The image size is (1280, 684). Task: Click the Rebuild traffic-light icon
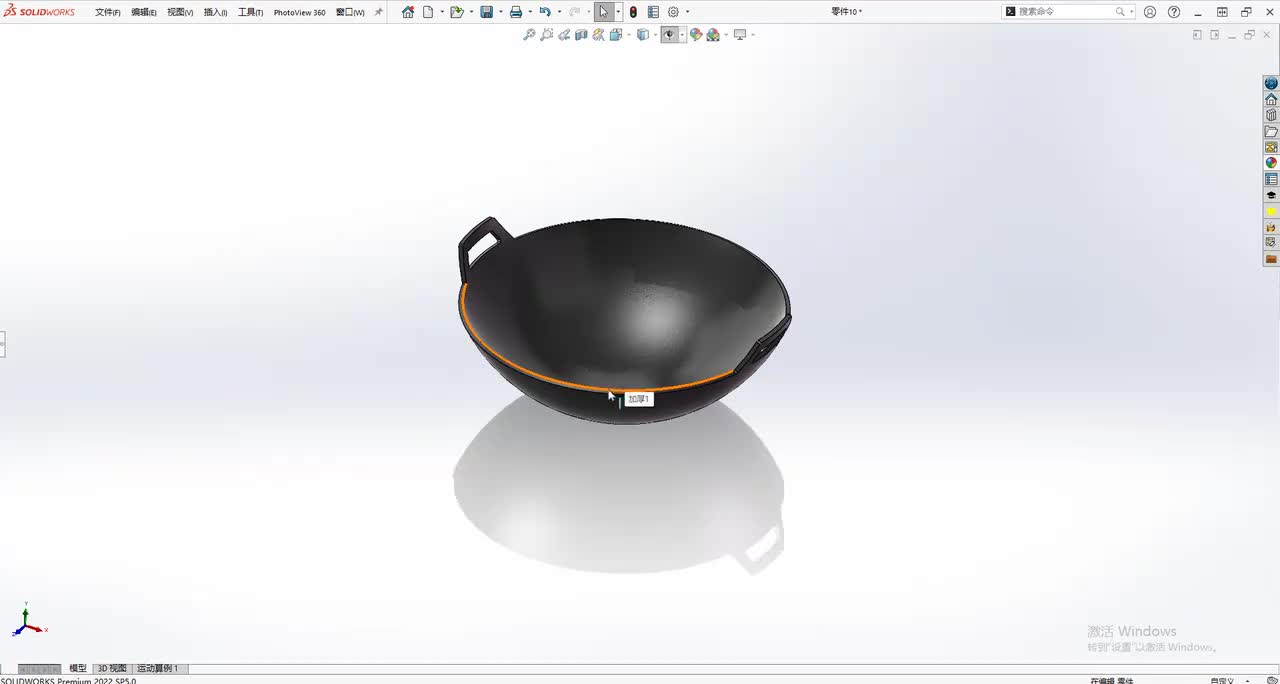(x=633, y=12)
